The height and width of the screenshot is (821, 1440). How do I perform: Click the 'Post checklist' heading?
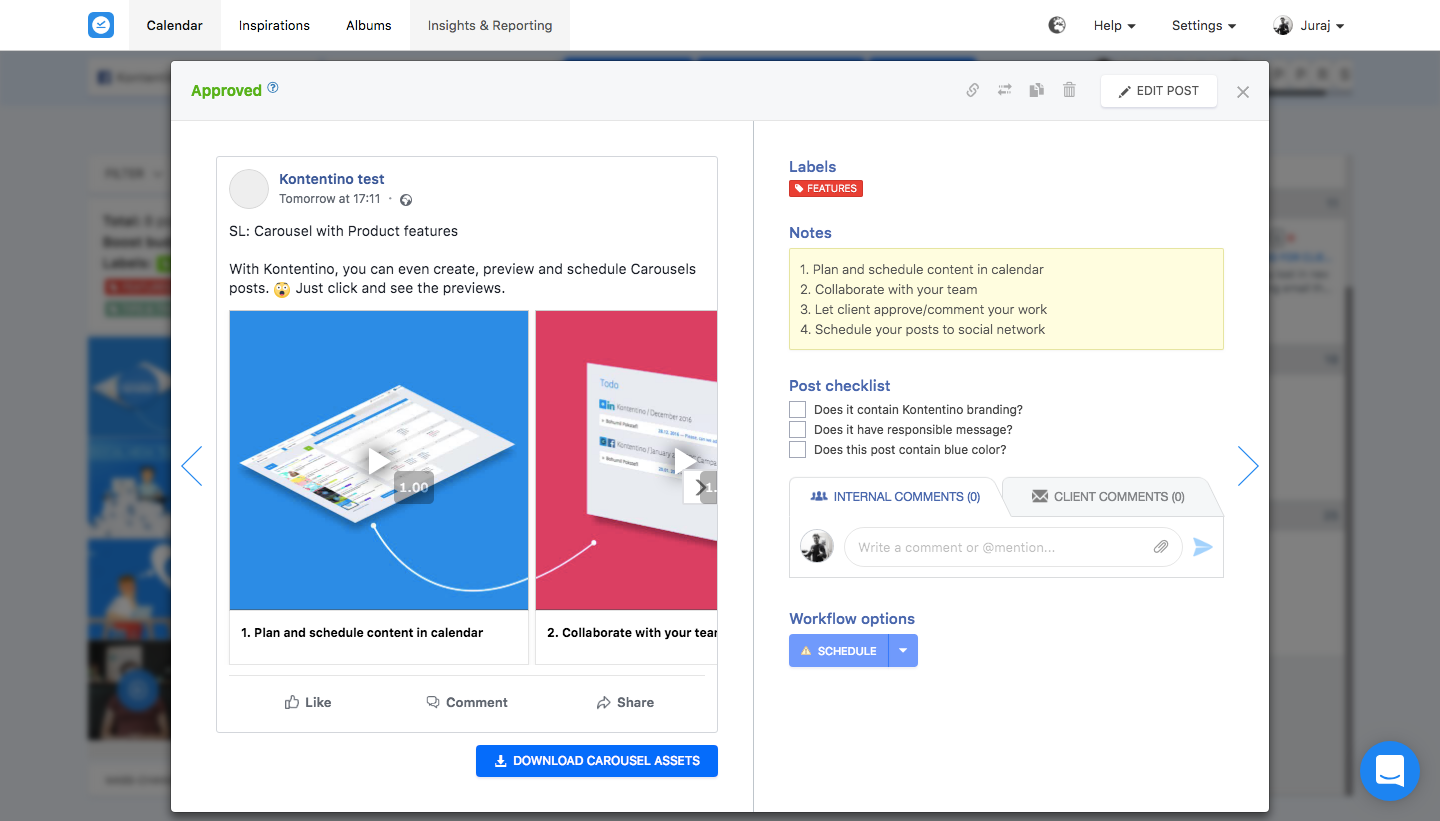point(839,386)
